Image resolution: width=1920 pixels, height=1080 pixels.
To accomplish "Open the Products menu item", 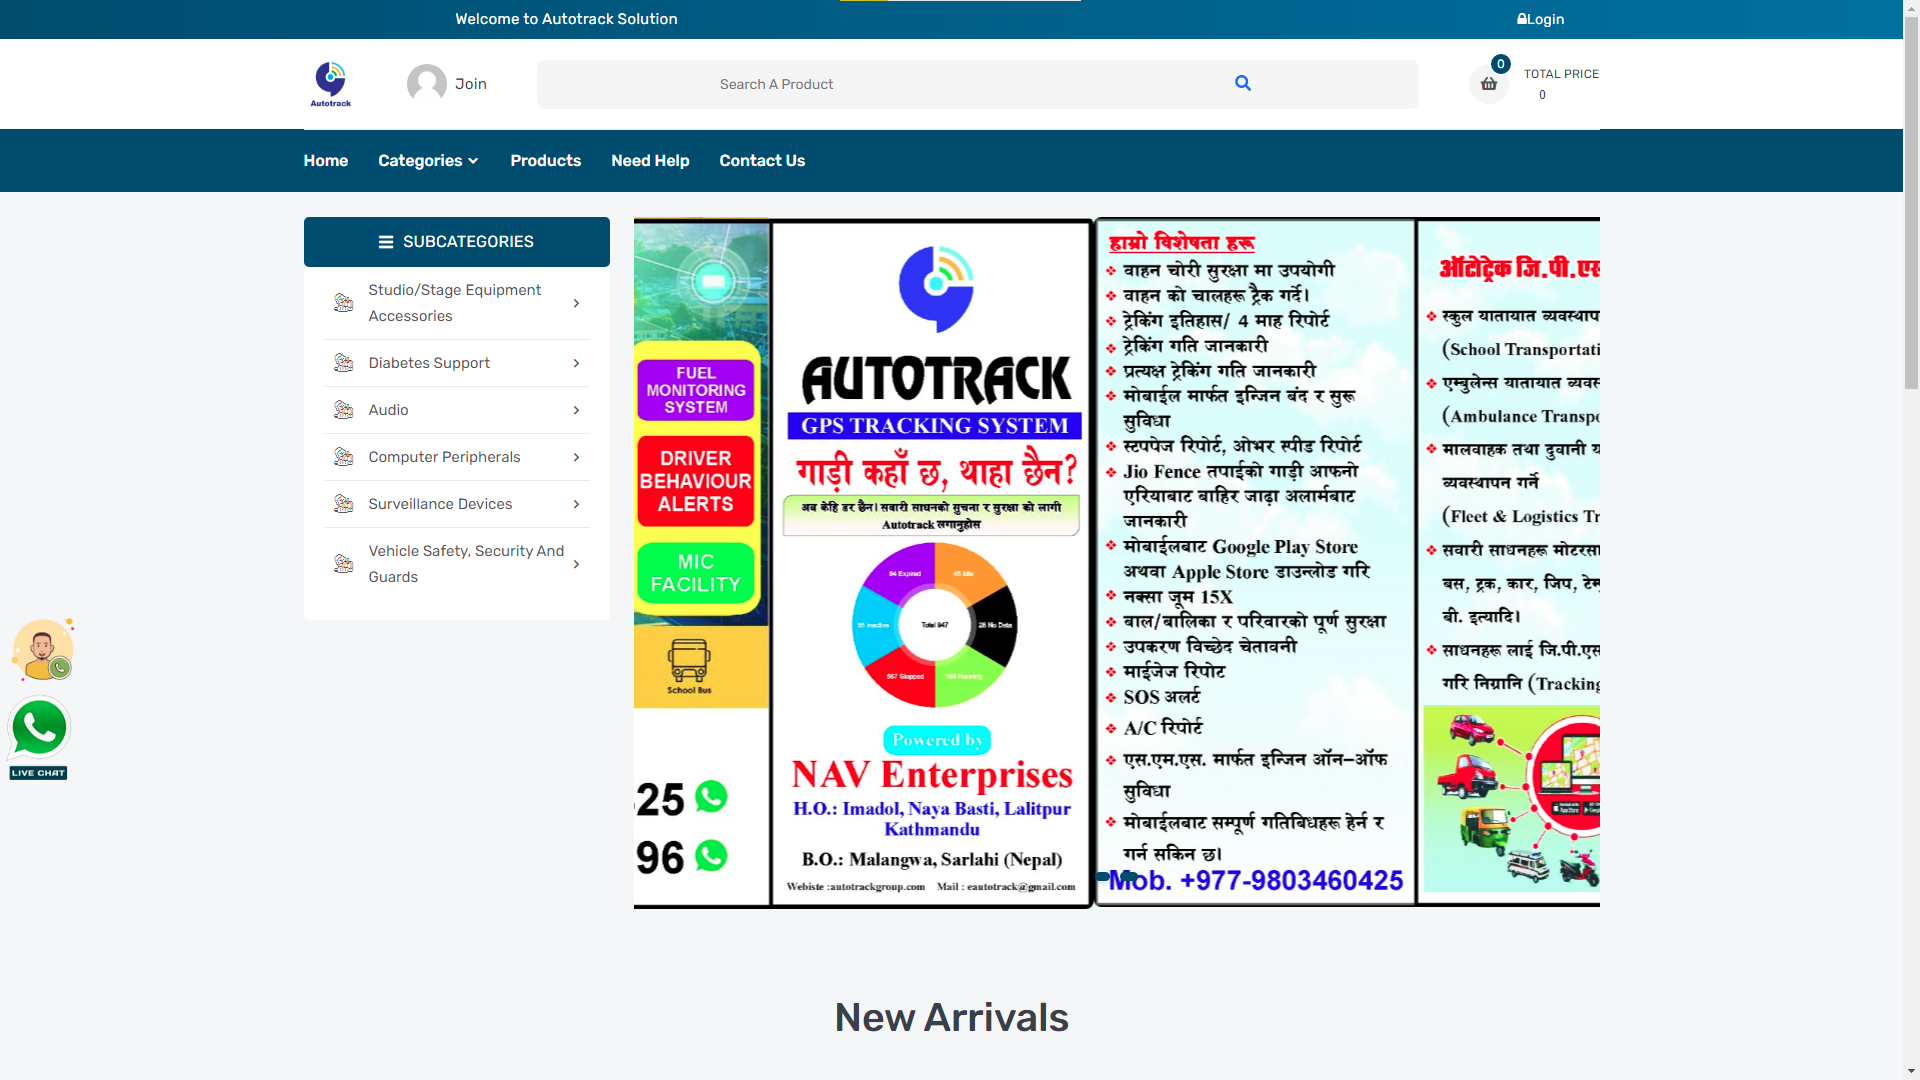I will point(545,160).
